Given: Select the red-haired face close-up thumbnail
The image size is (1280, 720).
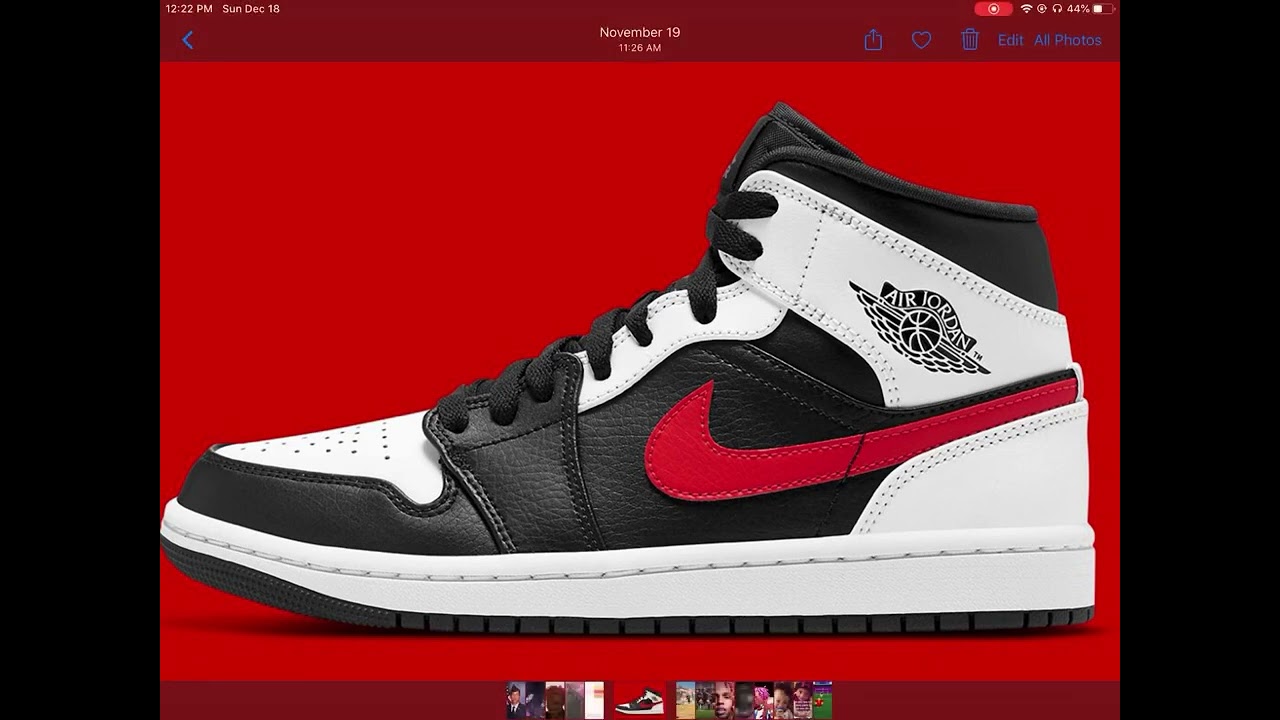Looking at the screenshot, I should pos(725,700).
